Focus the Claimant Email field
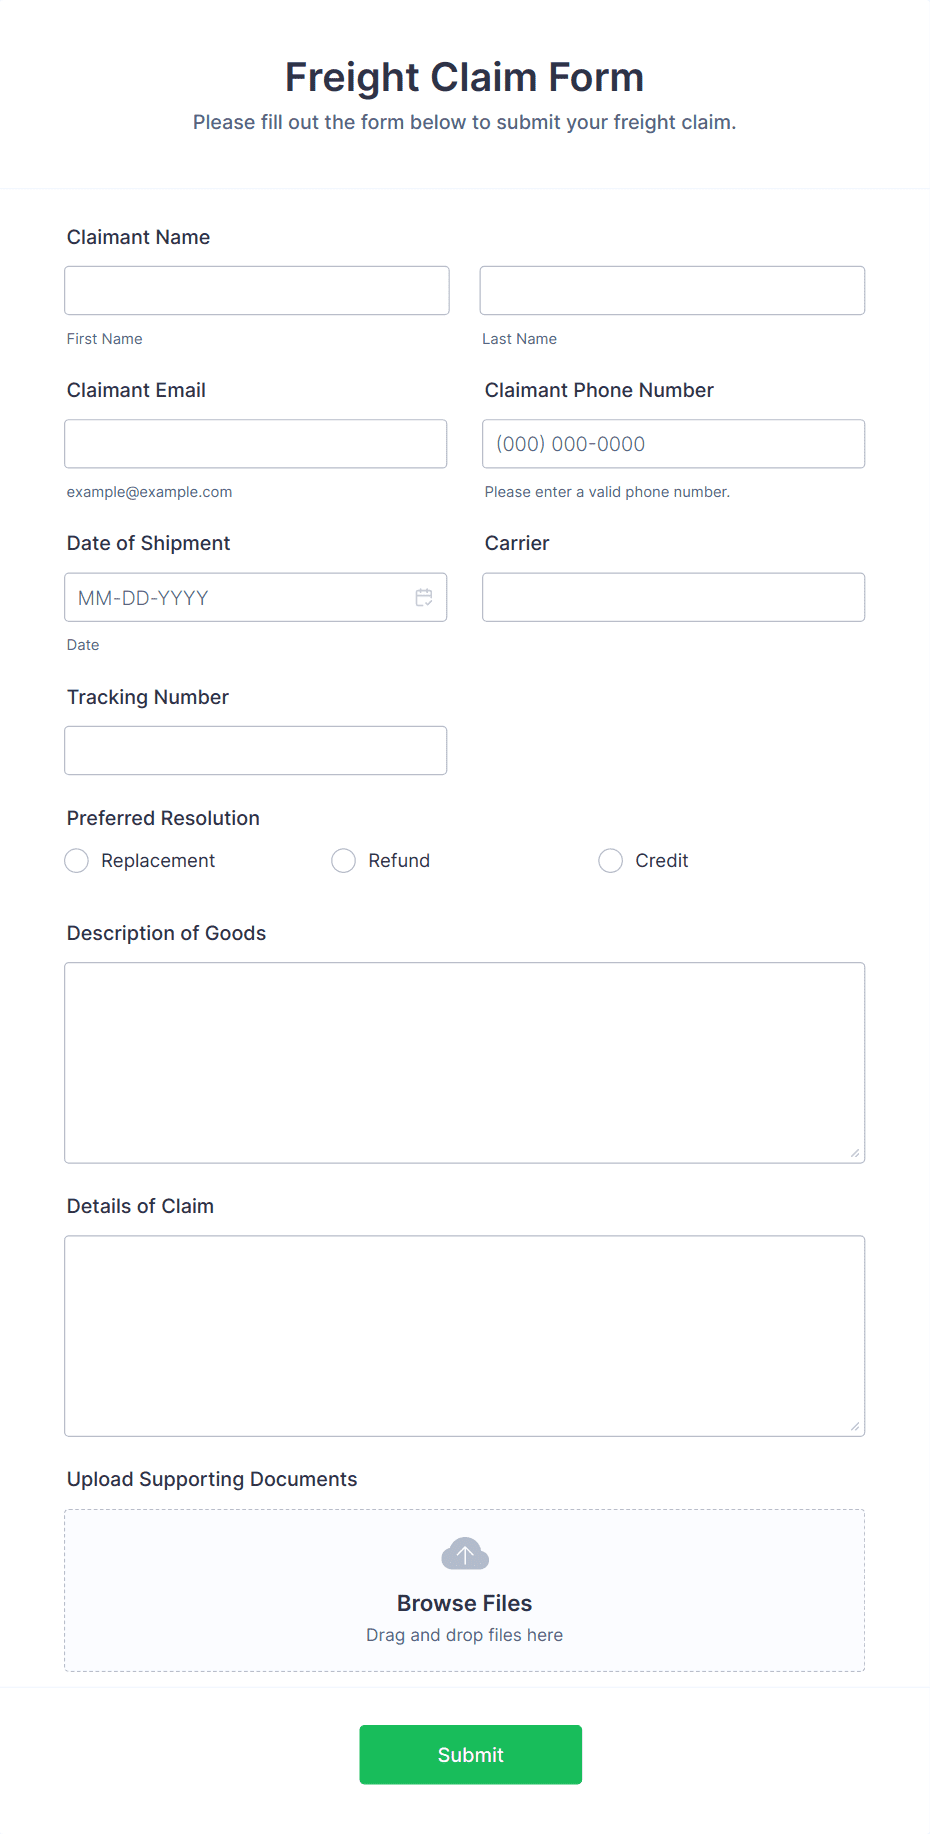 255,443
